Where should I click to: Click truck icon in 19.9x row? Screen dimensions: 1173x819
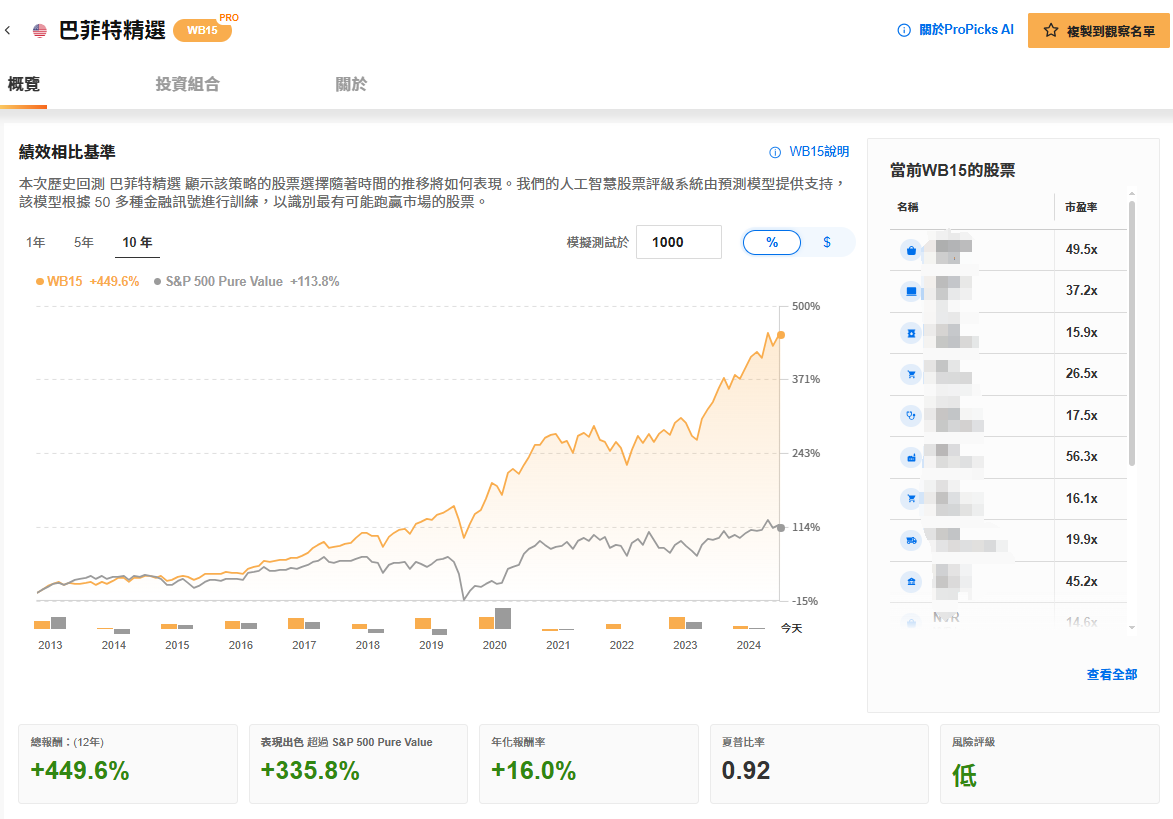pyautogui.click(x=910, y=540)
